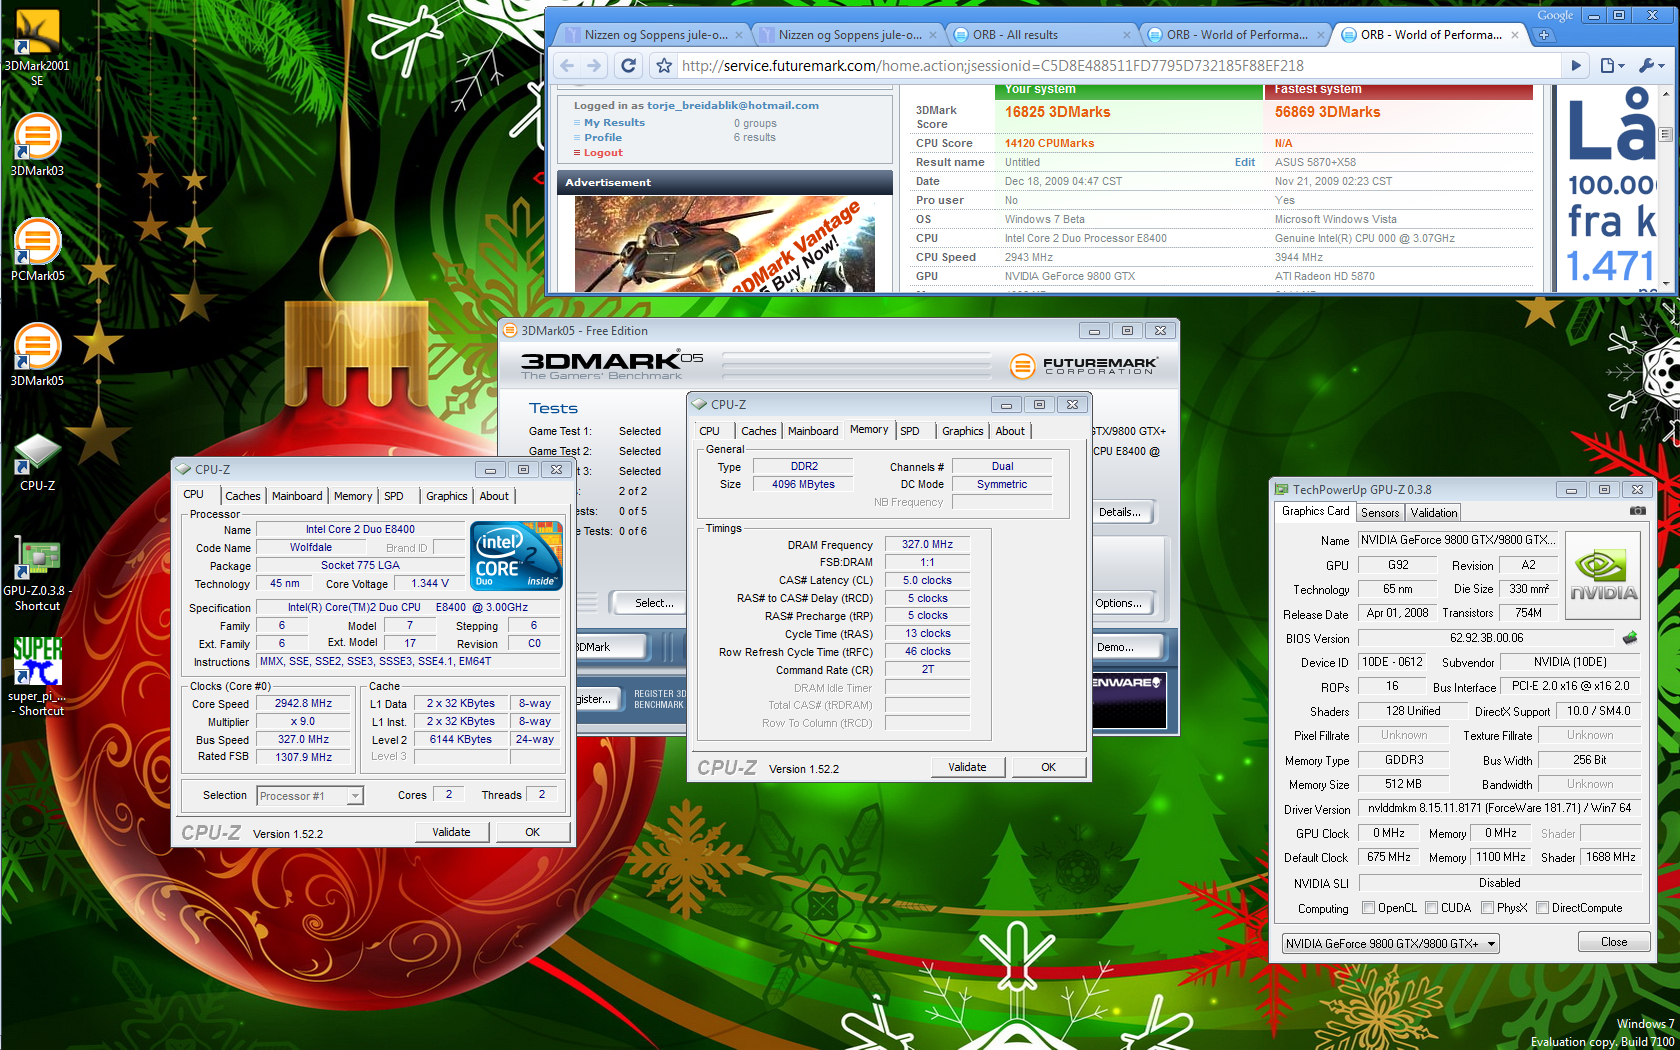Viewport: 1680px width, 1050px height.
Task: Click the Driver Version field in GPU-Z
Action: pos(1499,808)
